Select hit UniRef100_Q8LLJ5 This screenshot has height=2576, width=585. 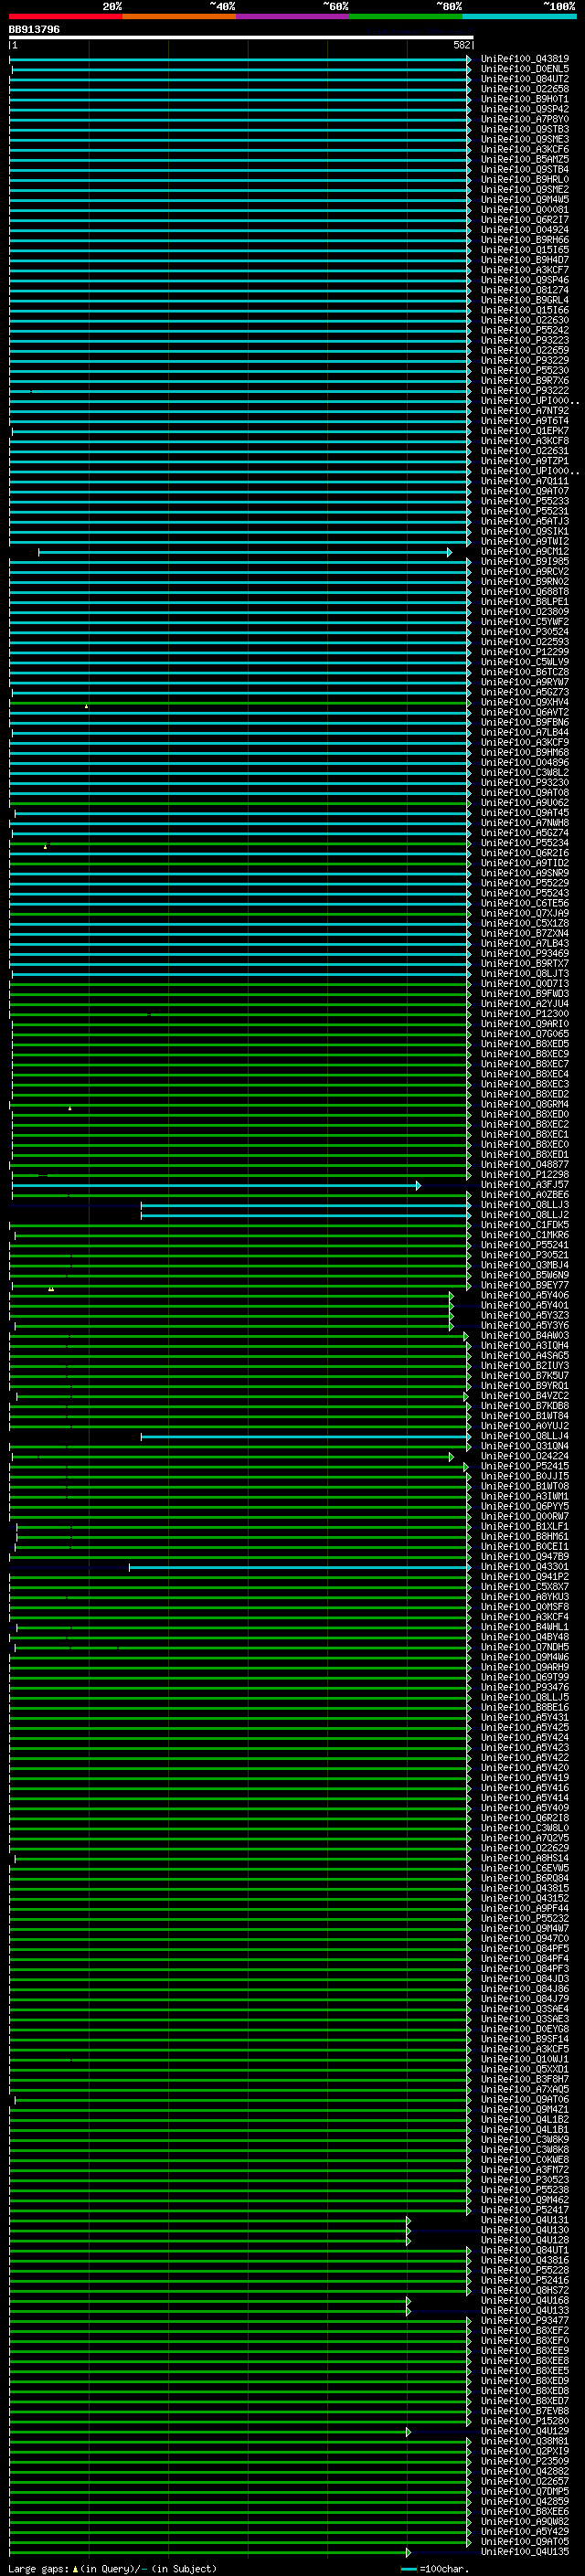pos(525,1698)
